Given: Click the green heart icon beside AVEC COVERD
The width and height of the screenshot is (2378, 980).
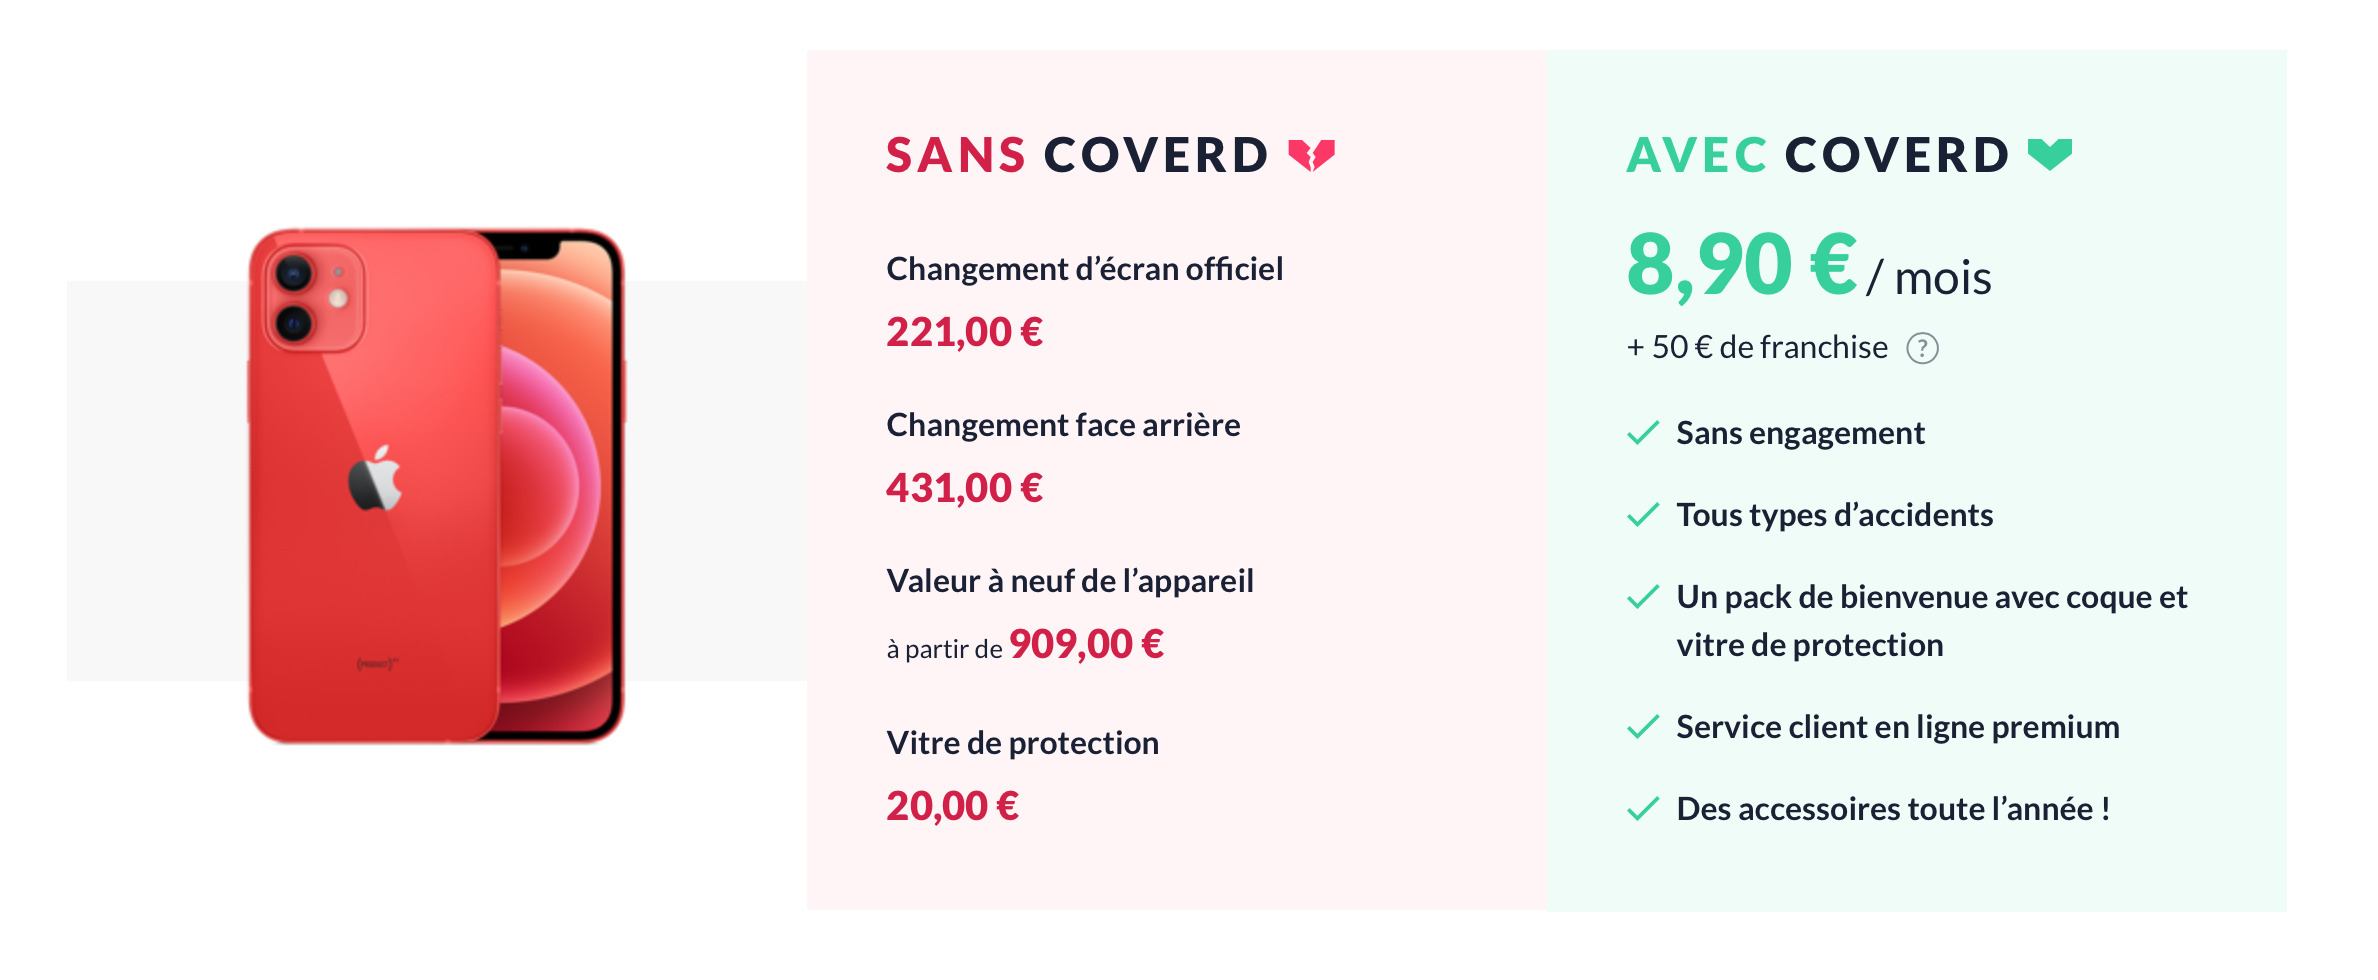Looking at the screenshot, I should (2049, 155).
